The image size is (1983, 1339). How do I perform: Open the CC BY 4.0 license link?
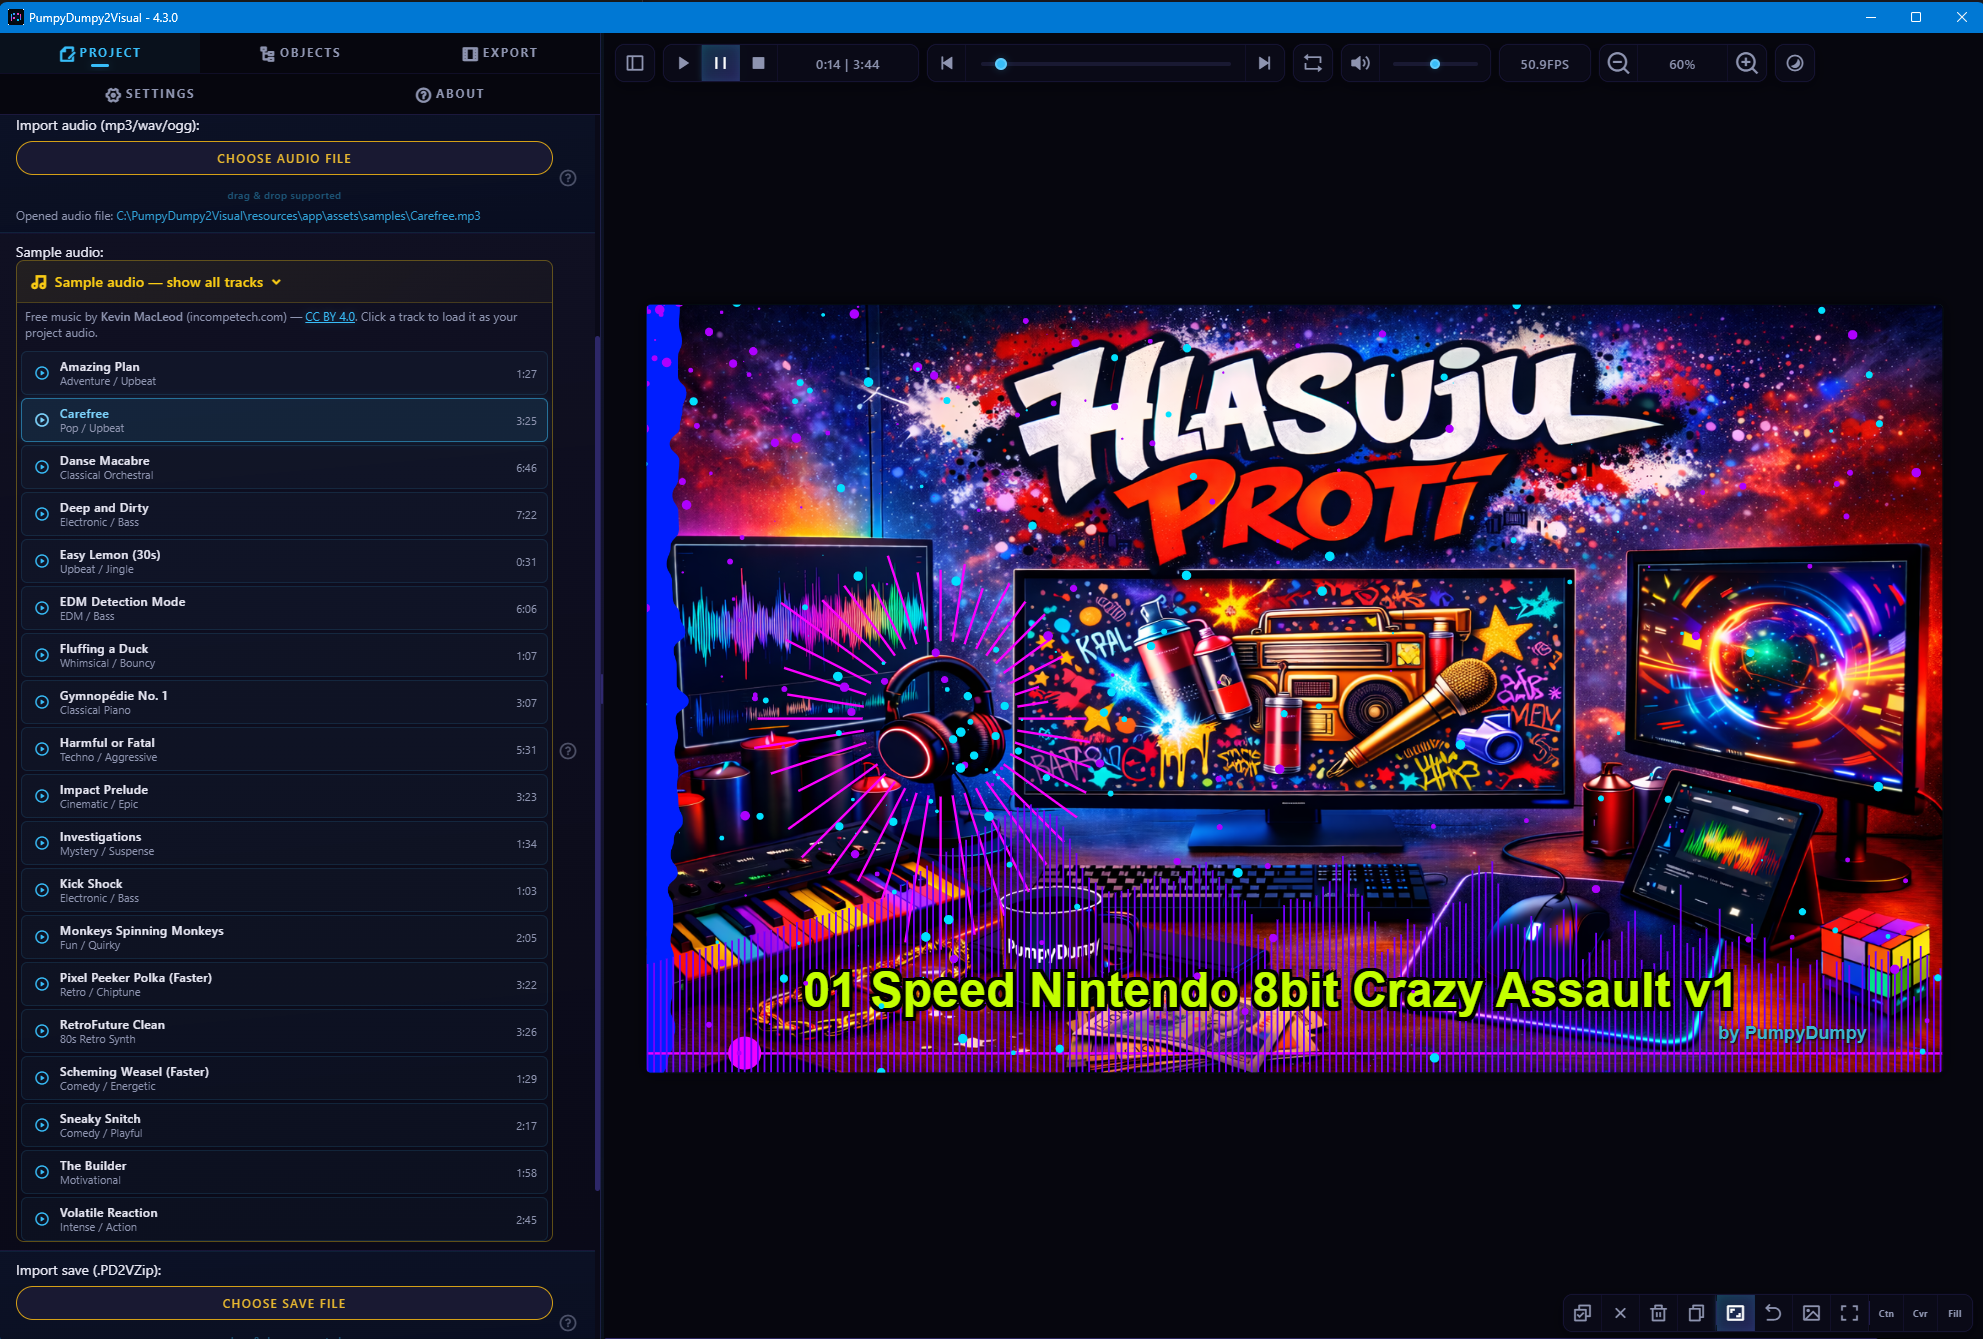[330, 316]
